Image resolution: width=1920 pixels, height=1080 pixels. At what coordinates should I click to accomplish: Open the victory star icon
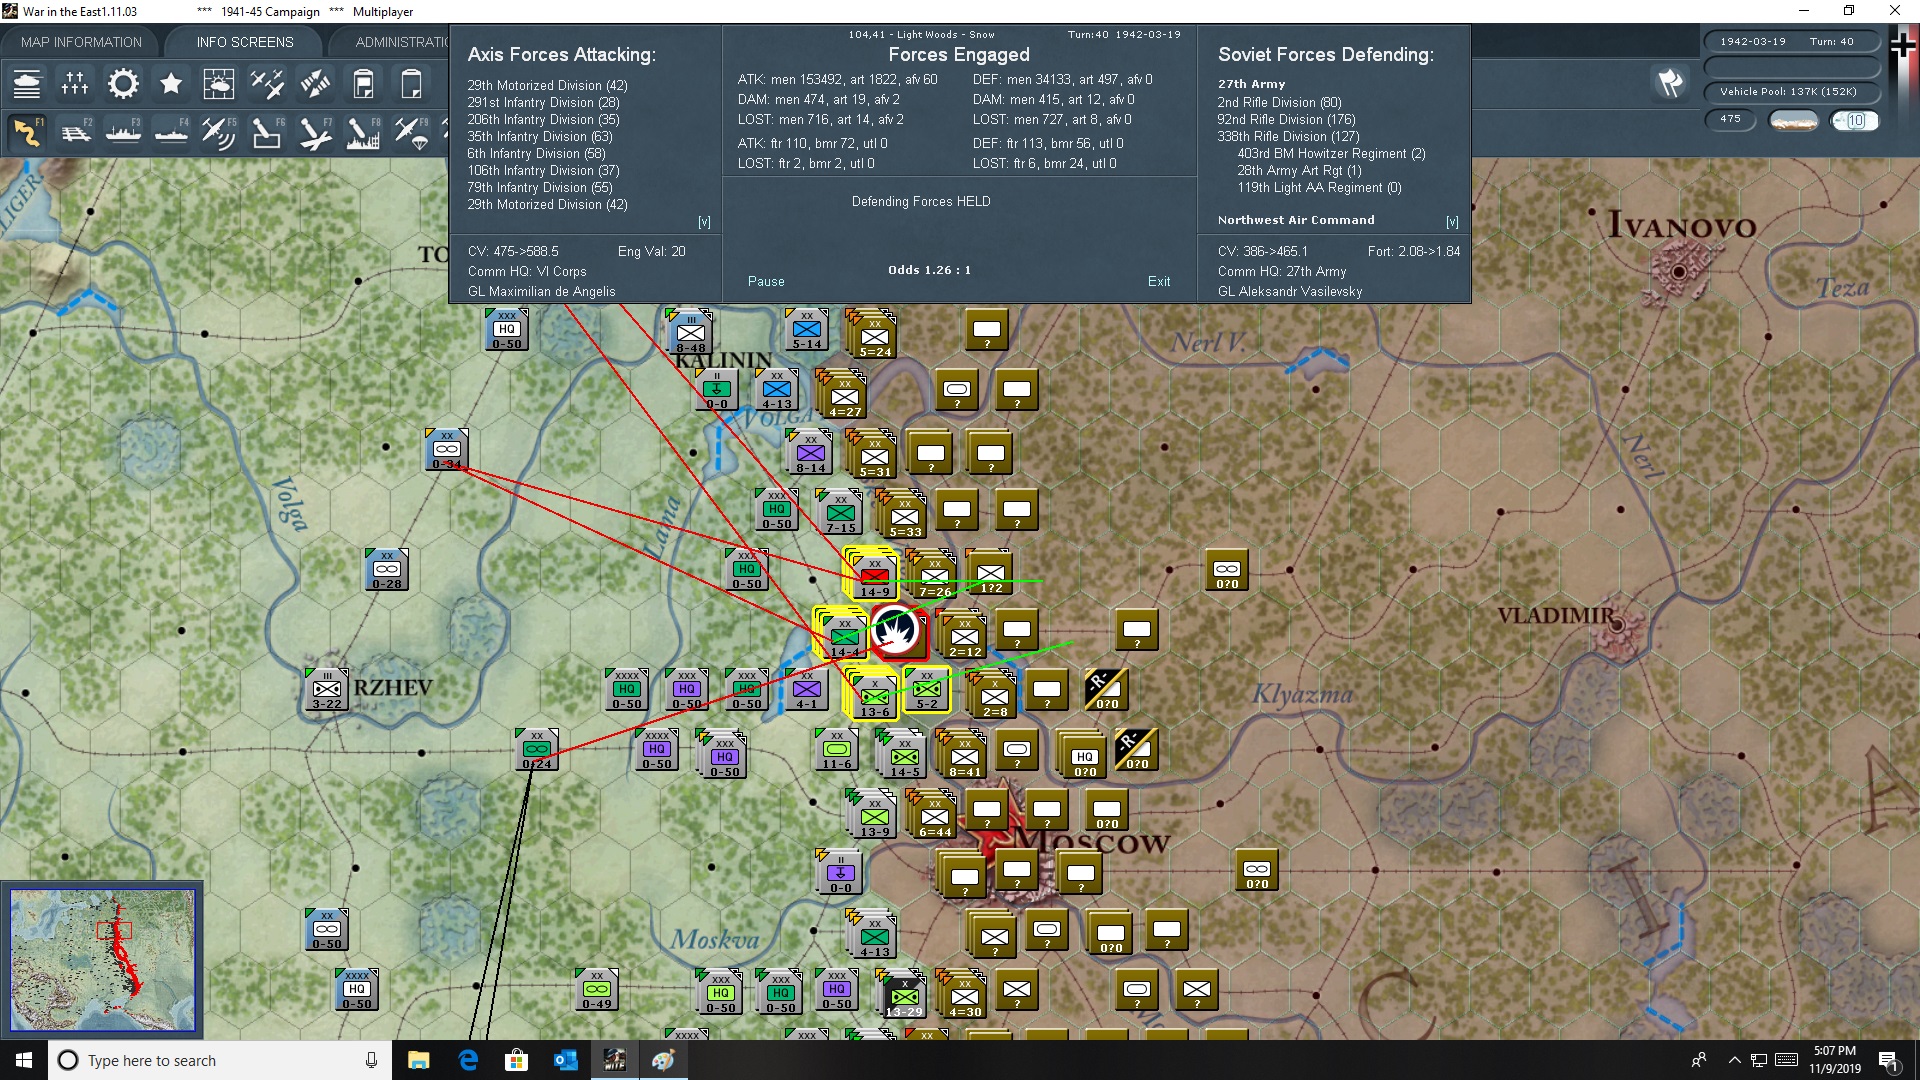coord(171,84)
